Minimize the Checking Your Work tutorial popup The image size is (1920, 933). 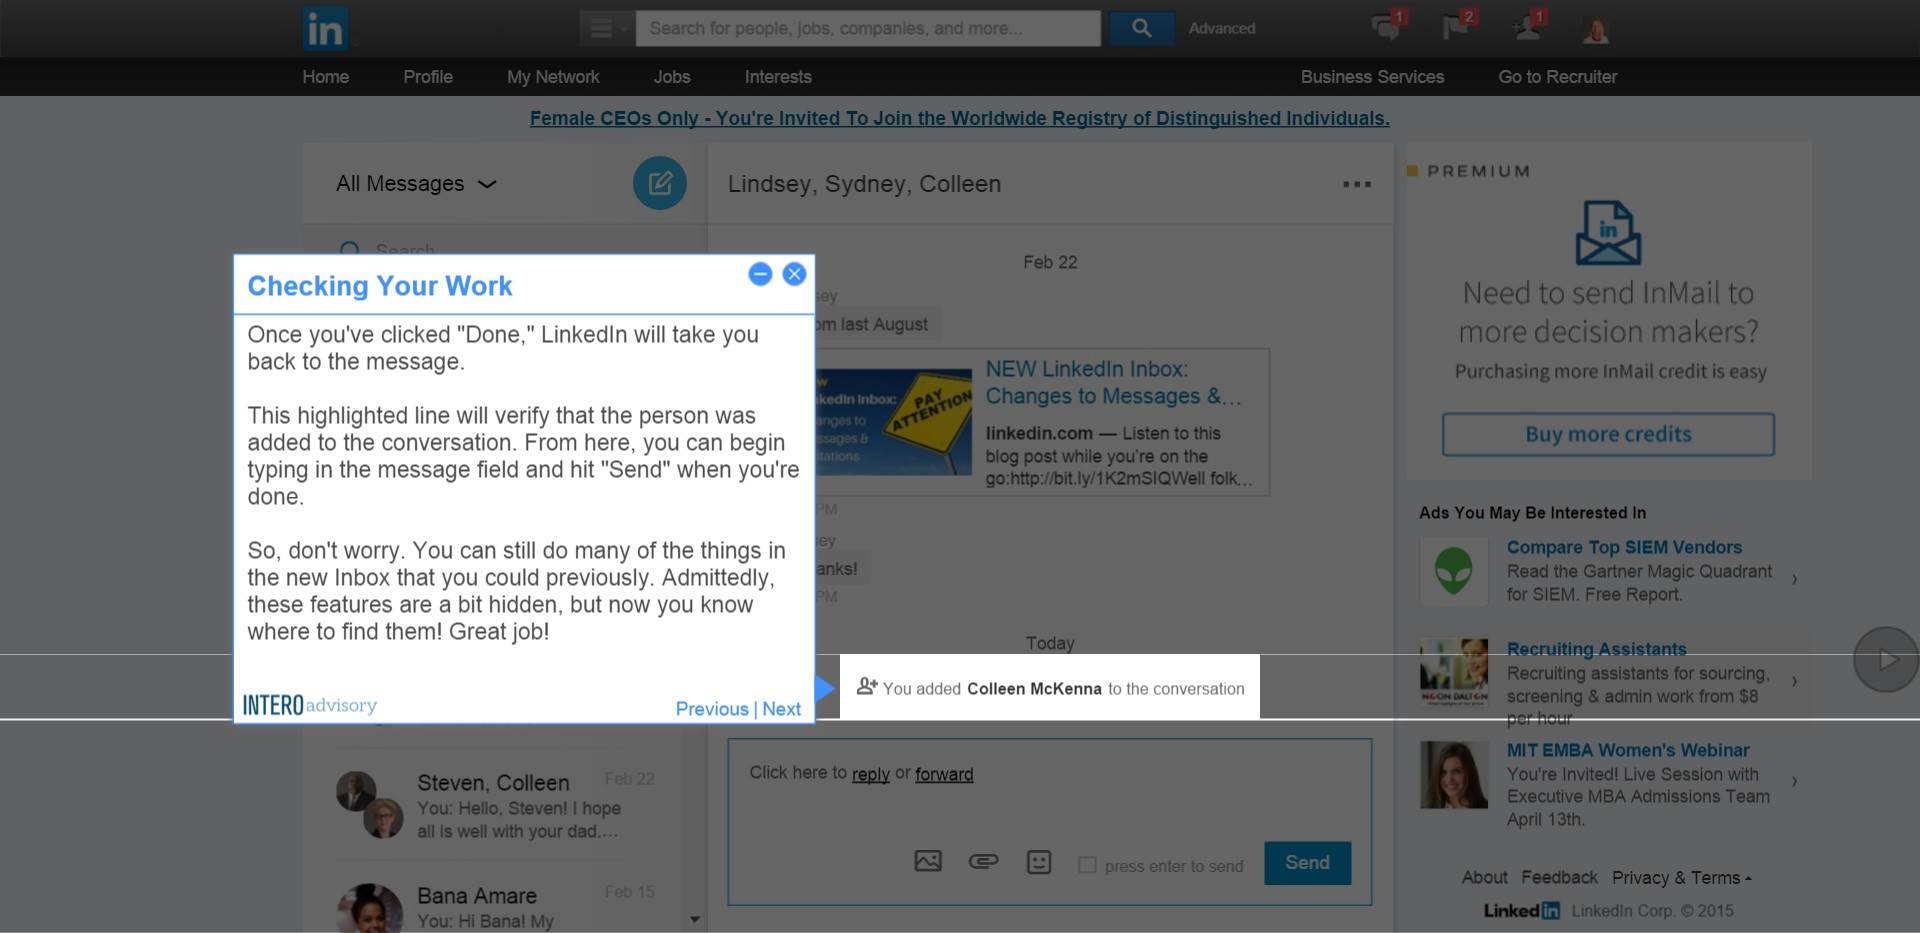tap(760, 274)
